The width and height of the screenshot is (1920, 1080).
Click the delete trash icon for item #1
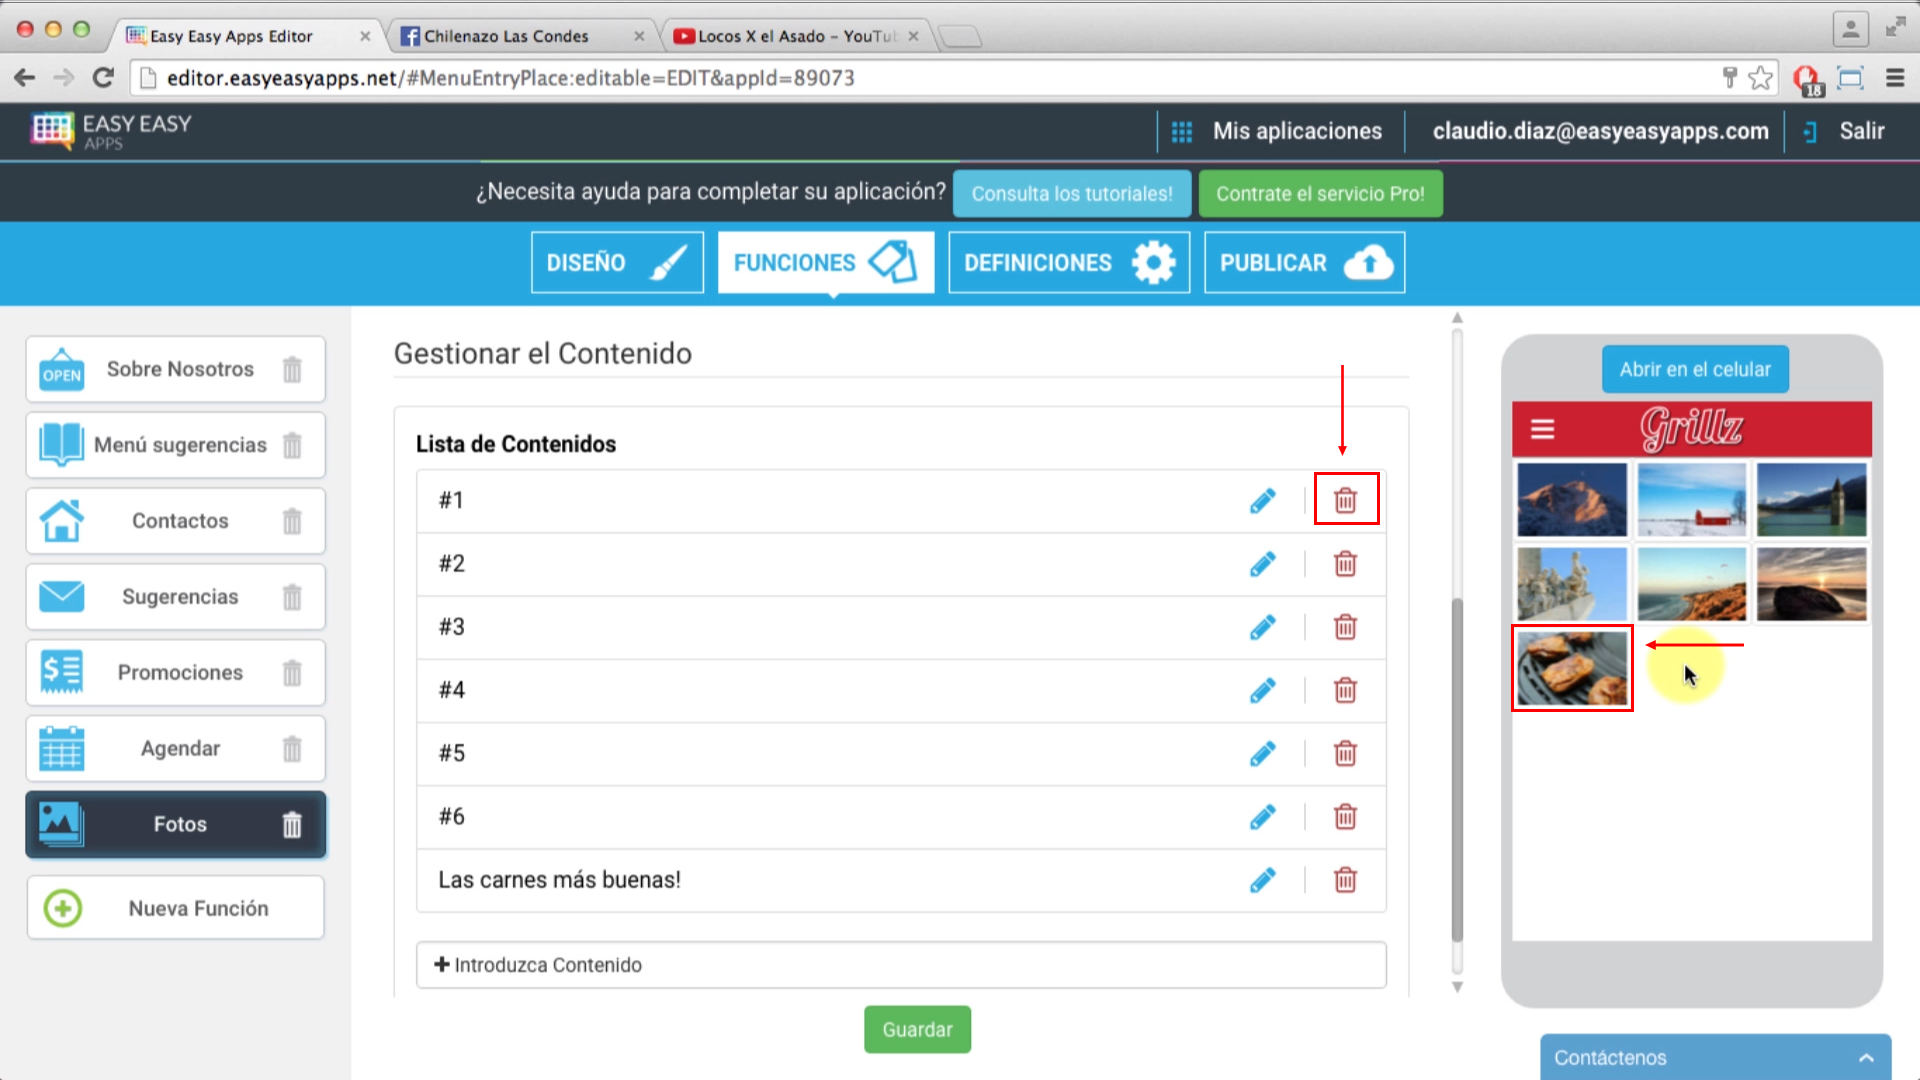click(1345, 500)
